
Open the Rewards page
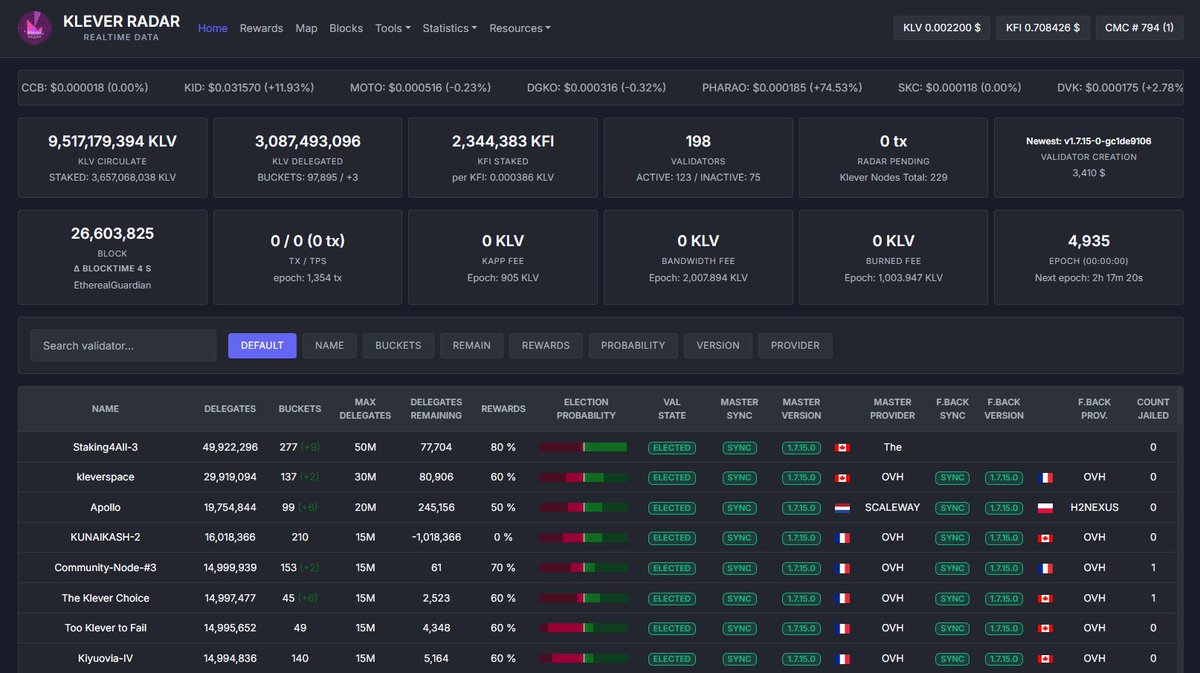261,28
